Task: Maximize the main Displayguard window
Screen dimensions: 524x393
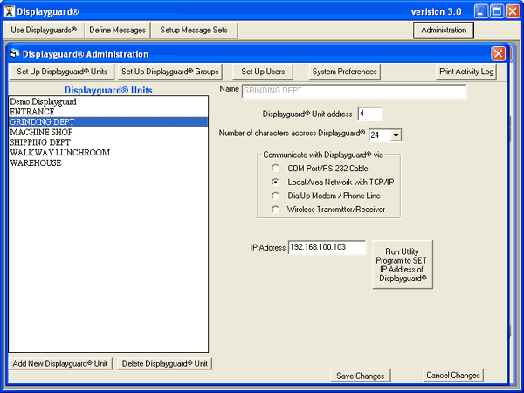Action: [497, 11]
